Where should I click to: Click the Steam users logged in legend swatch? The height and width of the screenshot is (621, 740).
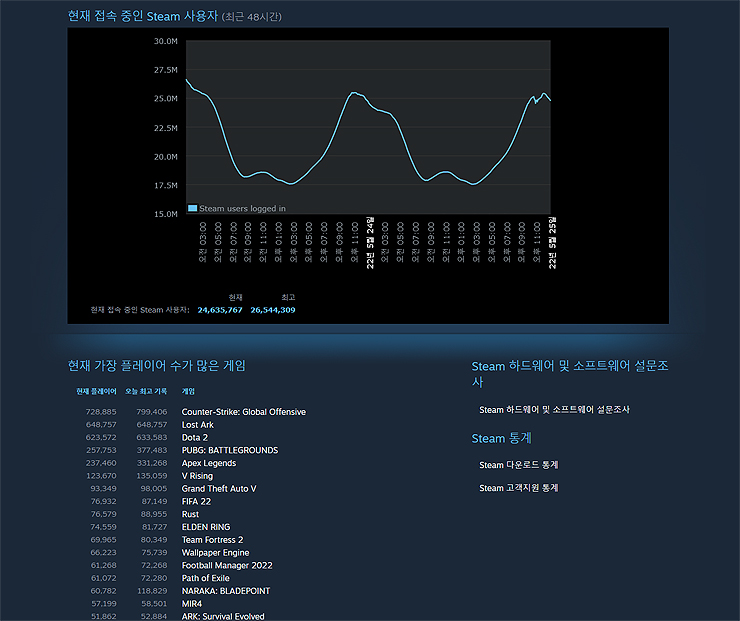[193, 208]
